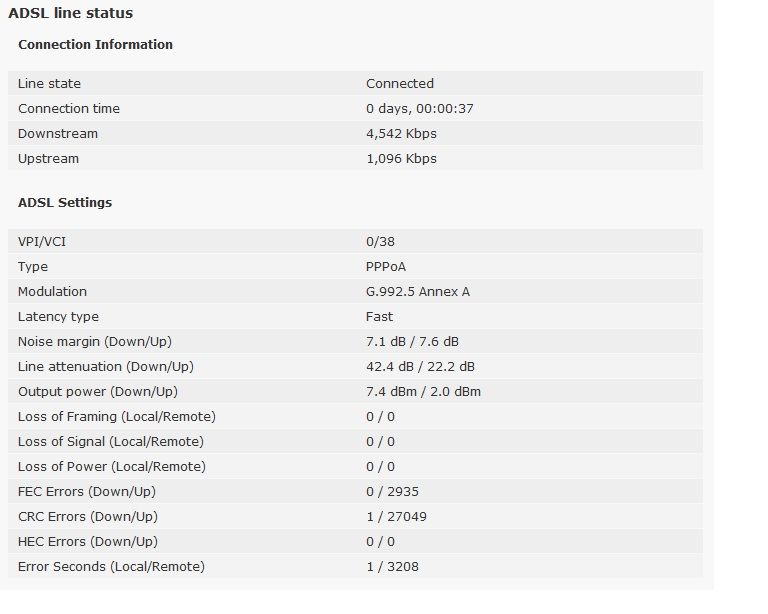This screenshot has height=614, width=768.
Task: Select the PPPoA type value
Action: (x=385, y=267)
